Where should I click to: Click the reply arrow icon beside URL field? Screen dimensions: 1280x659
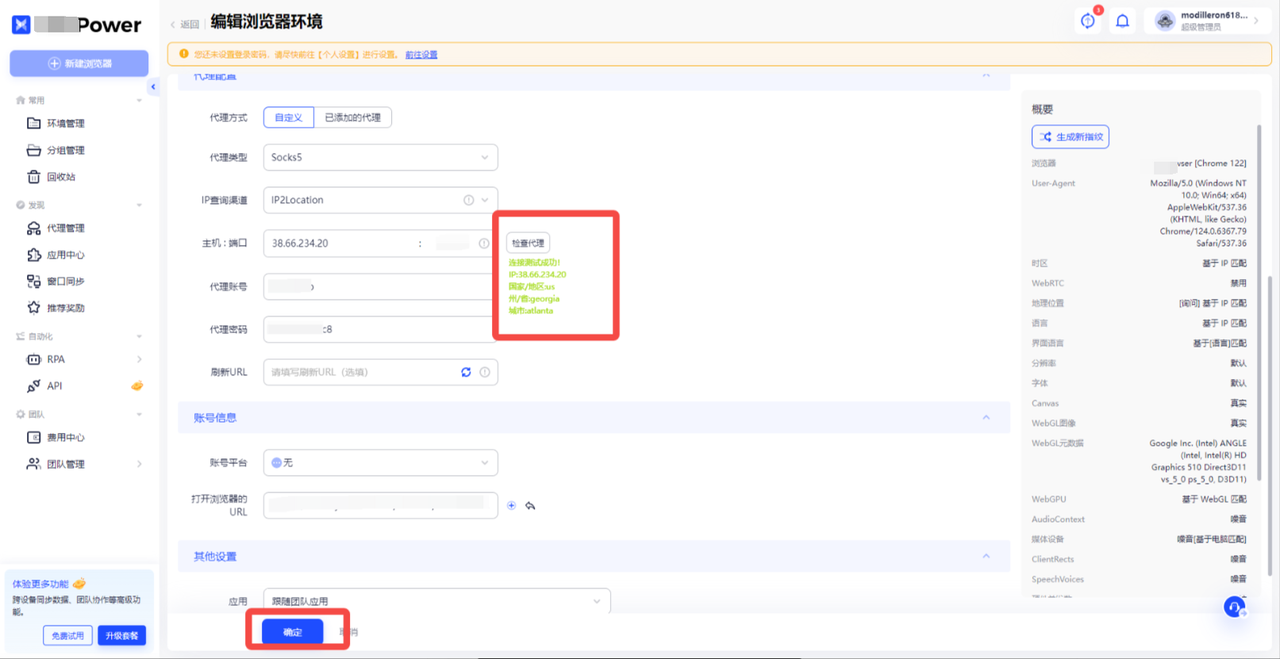530,505
